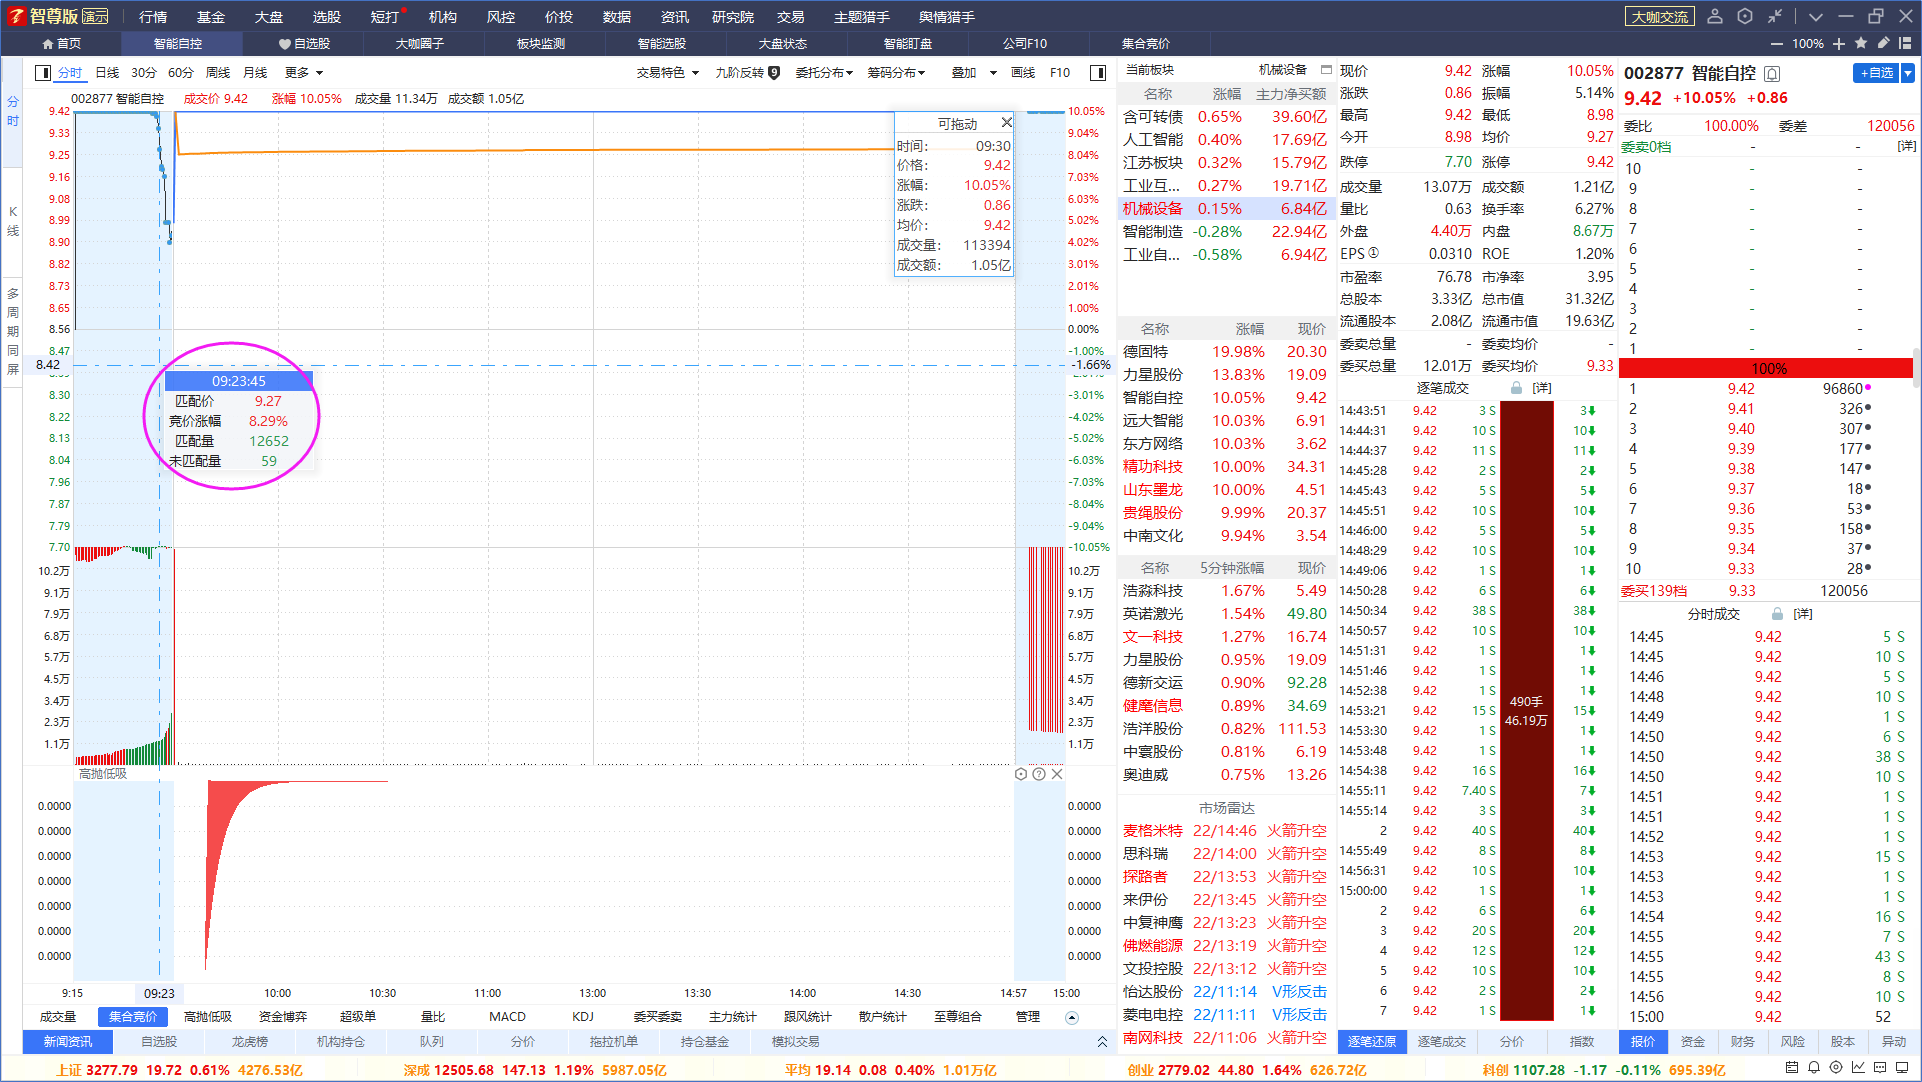The image size is (1922, 1082).
Task: Select the 超级单 indicator tab
Action: [x=358, y=1017]
